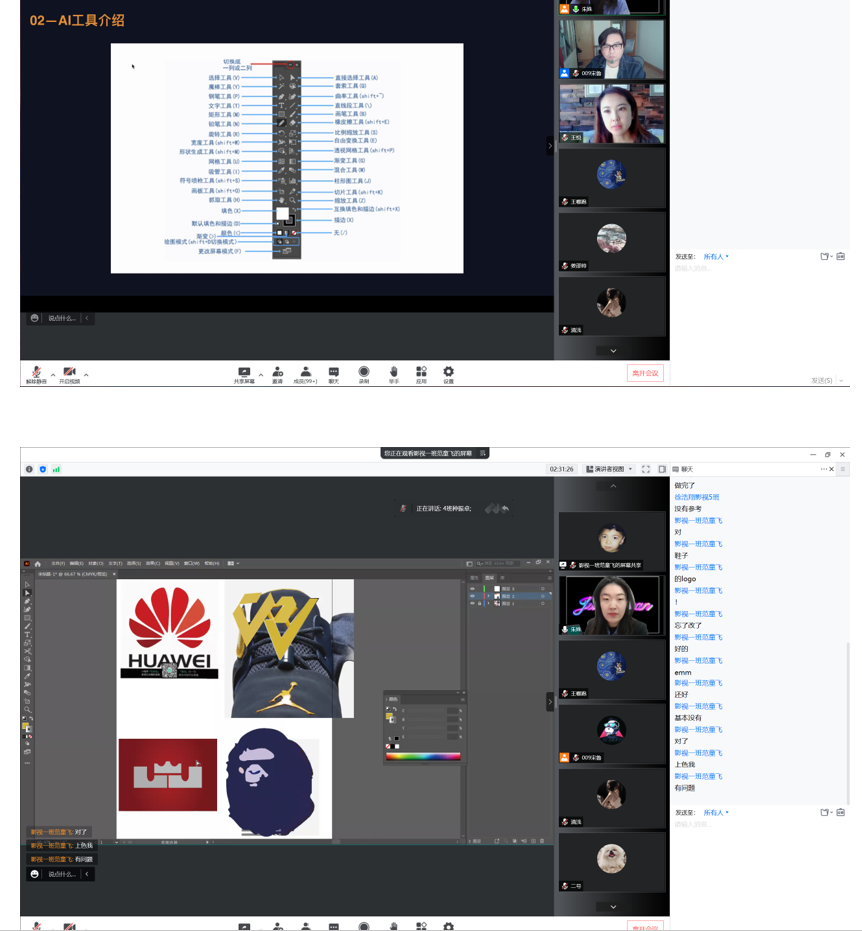Open the 所有人 recipient dropdown in lower chat
This screenshot has height=931, width=862.
tap(715, 813)
